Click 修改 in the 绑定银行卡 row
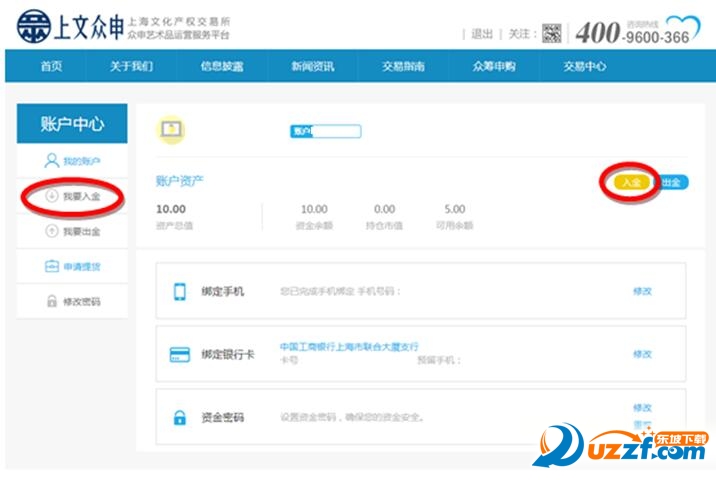This screenshot has width=716, height=484. pyautogui.click(x=642, y=354)
